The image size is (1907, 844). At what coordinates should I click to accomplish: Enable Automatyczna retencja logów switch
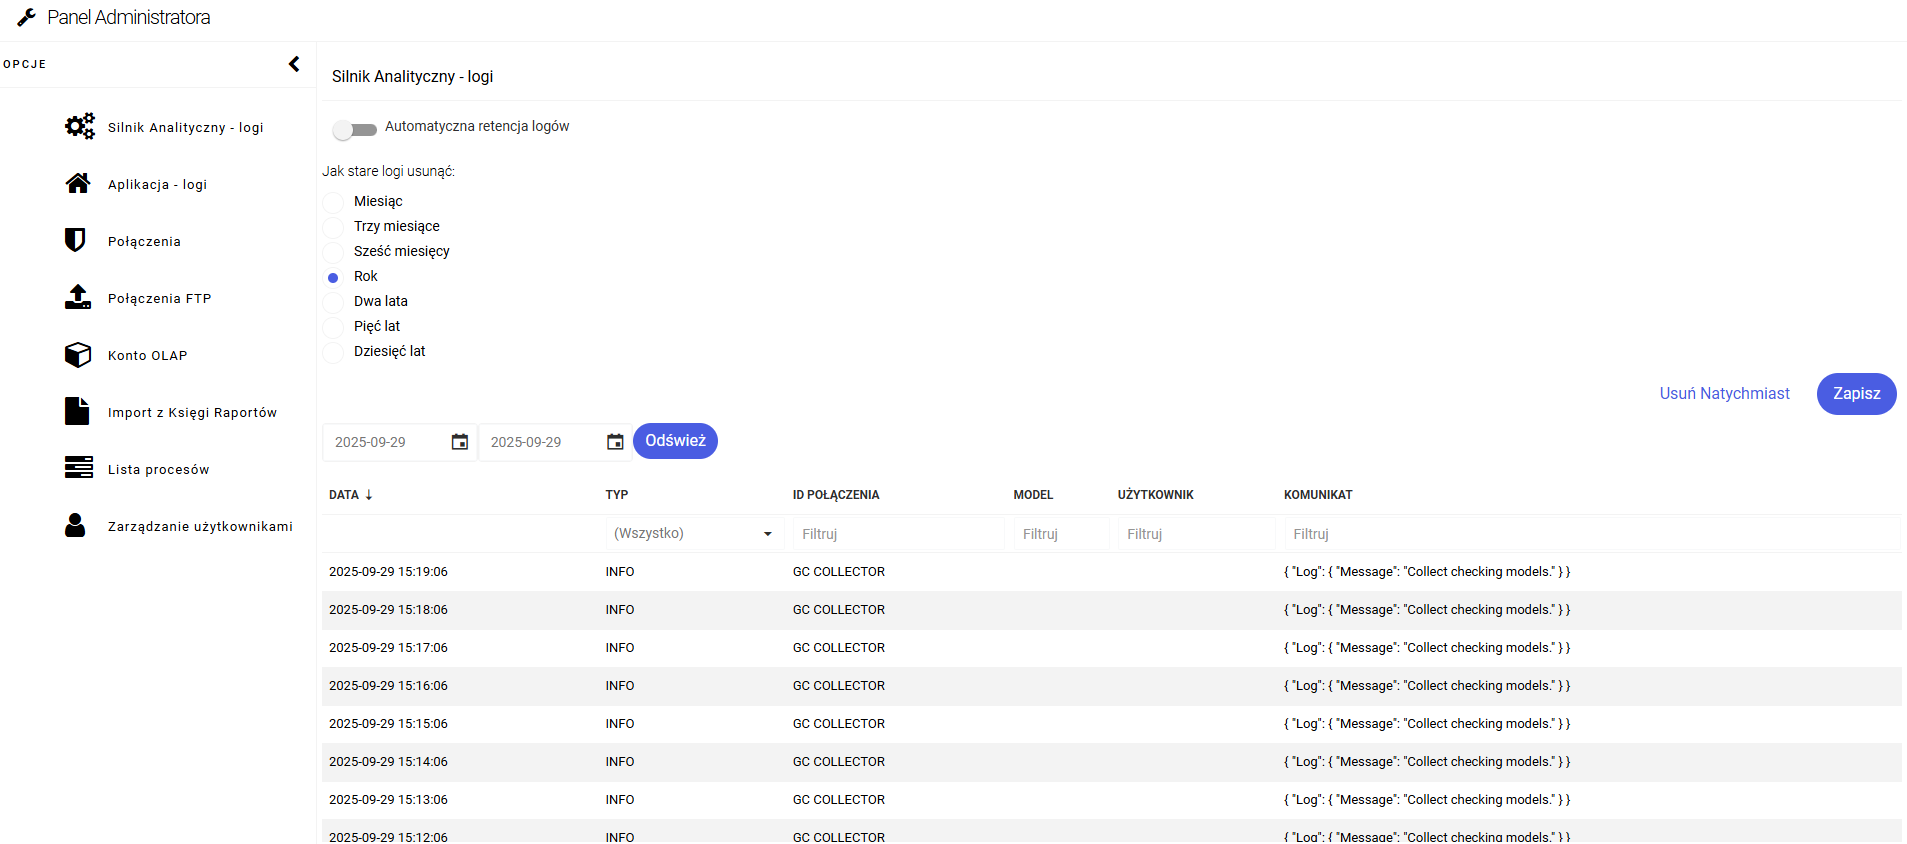(x=354, y=129)
